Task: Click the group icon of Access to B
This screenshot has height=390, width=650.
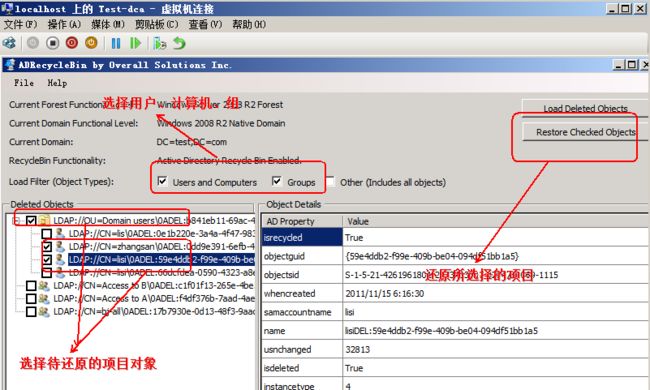Action: 44,286
